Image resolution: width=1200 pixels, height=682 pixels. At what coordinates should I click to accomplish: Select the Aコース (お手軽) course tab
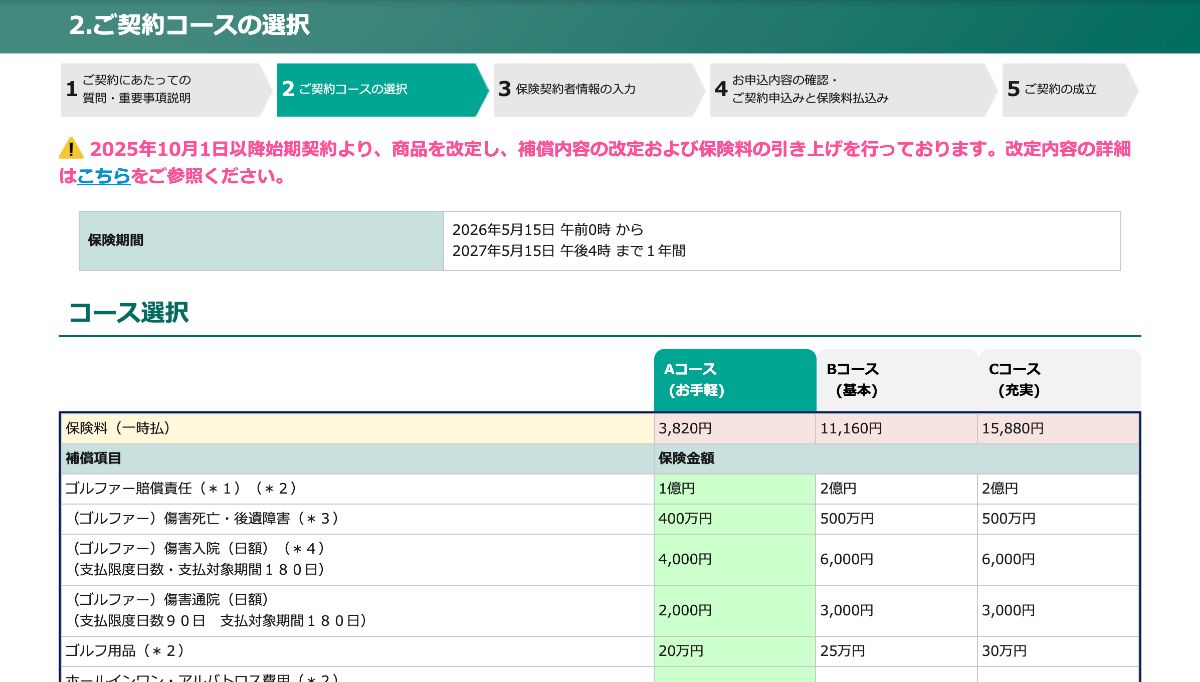tap(734, 380)
